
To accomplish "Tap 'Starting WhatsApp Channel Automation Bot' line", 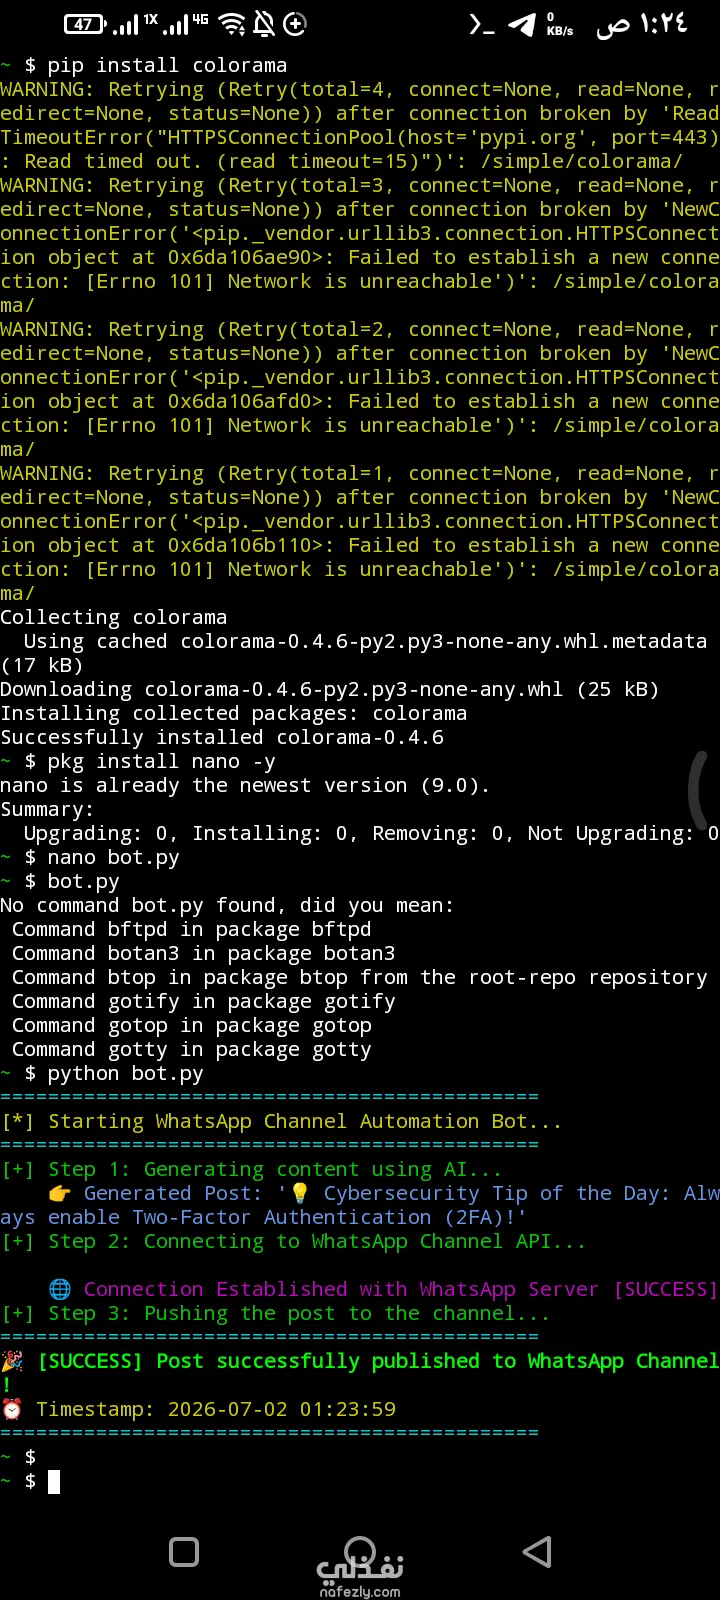I will click(282, 1121).
